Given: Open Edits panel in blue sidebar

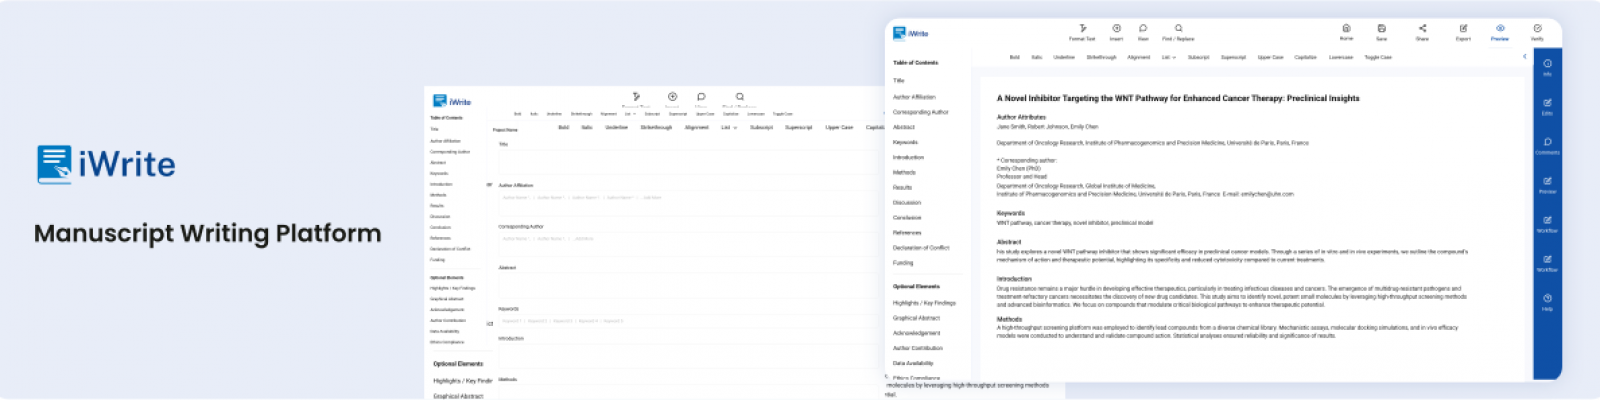Looking at the screenshot, I should pos(1547,106).
